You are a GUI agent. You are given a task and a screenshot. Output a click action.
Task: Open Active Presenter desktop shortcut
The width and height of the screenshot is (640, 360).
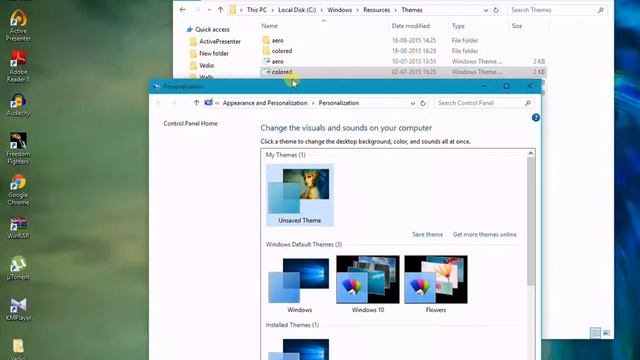click(18, 25)
